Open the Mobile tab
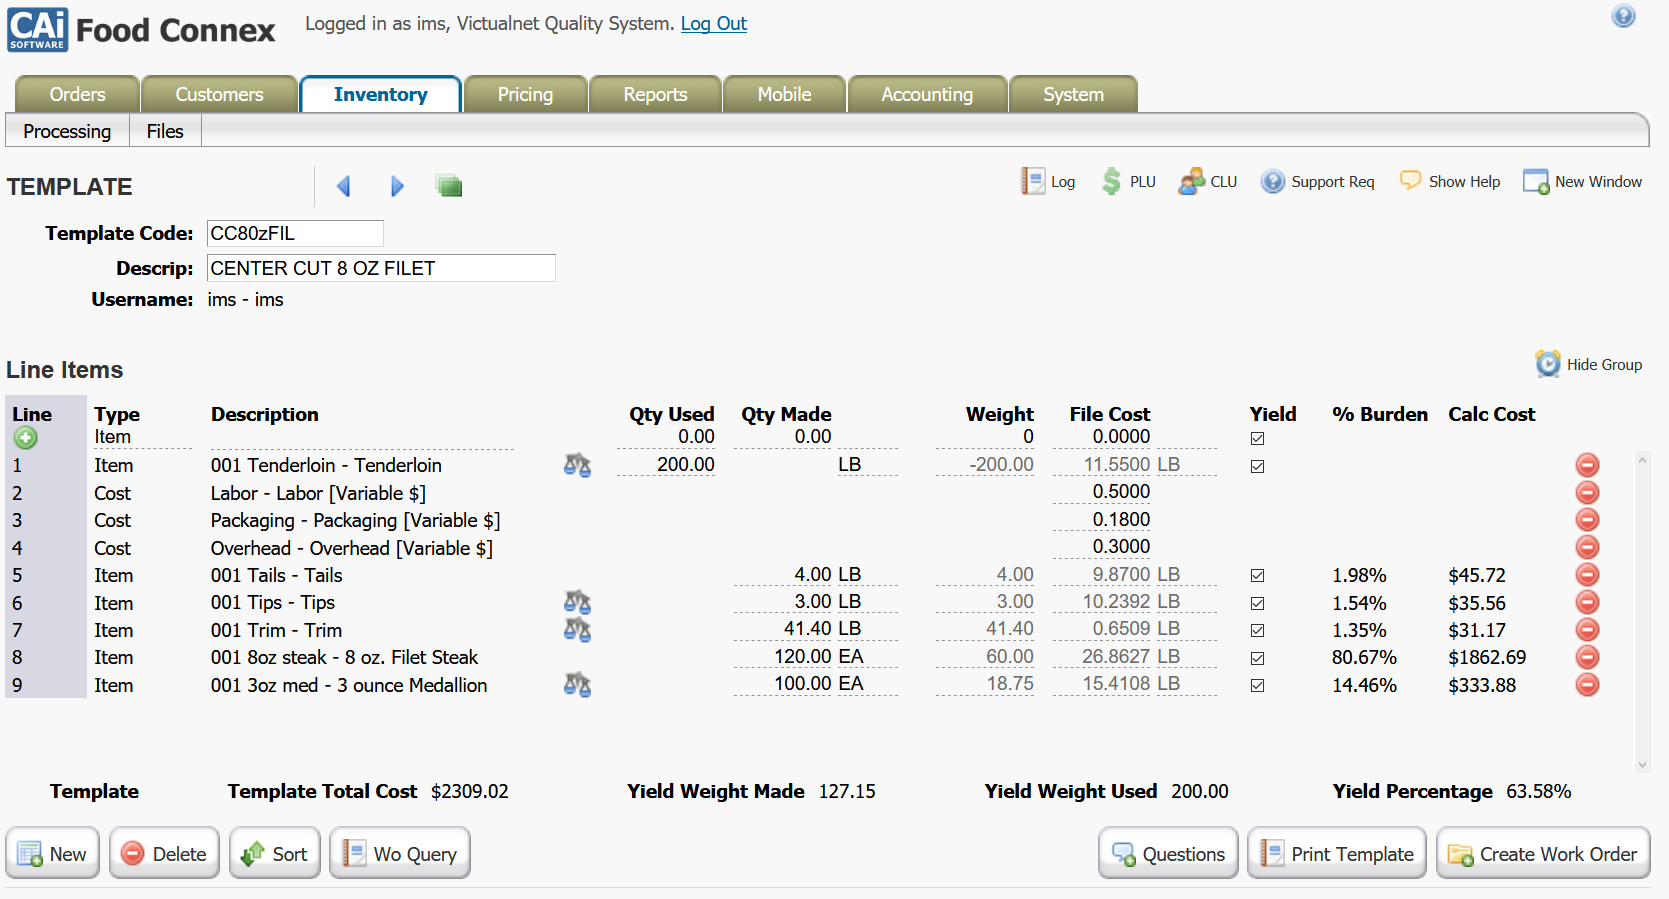This screenshot has height=899, width=1669. click(x=784, y=94)
